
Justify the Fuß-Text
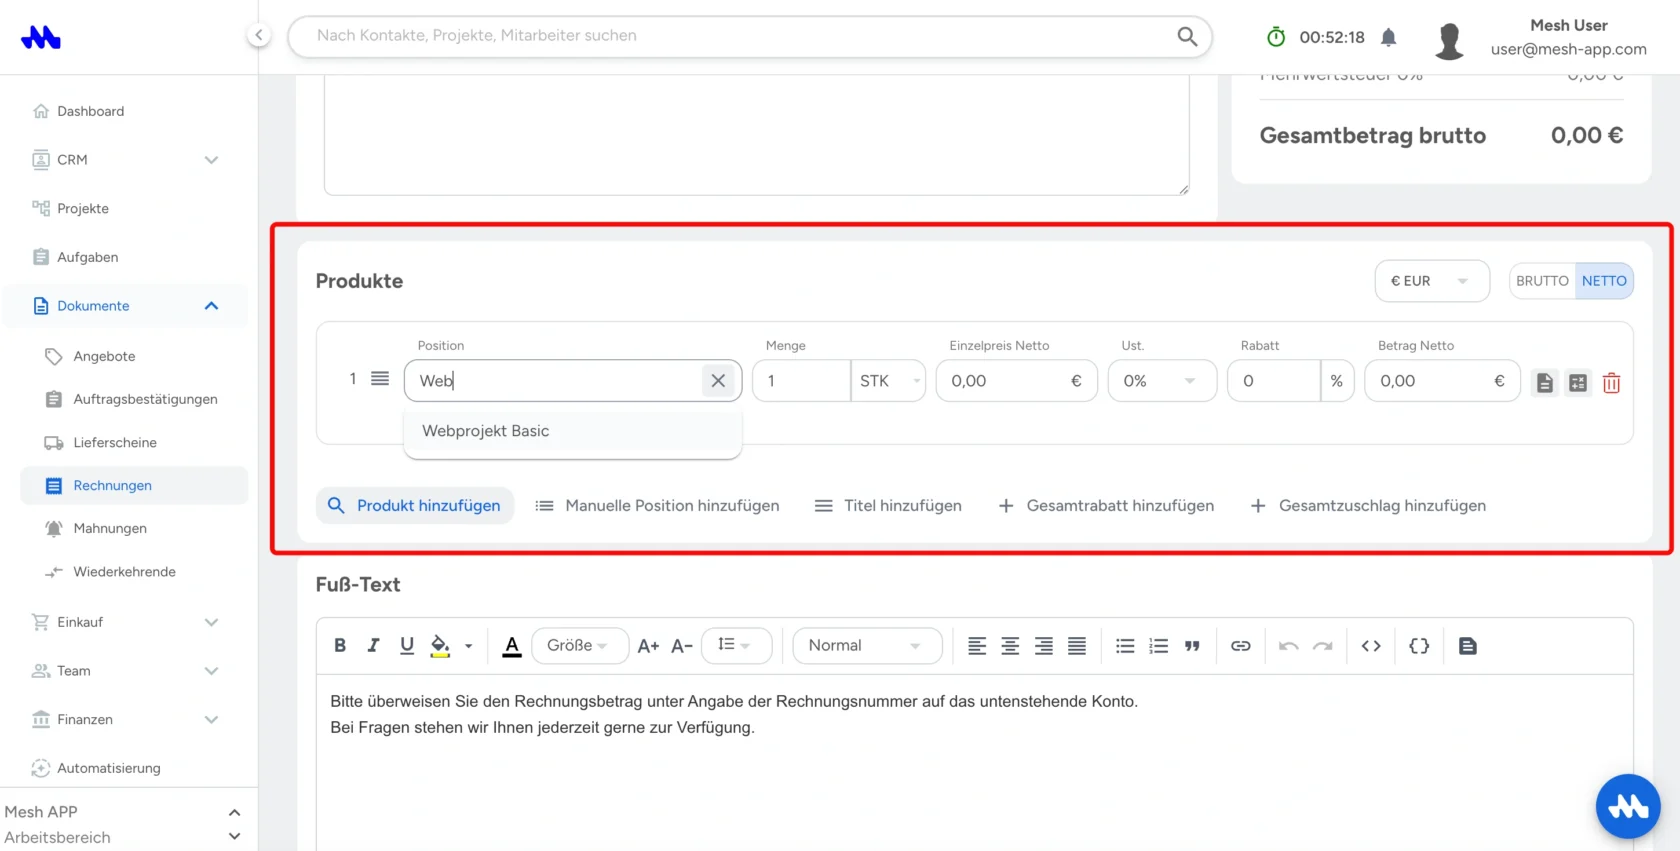pyautogui.click(x=1077, y=646)
